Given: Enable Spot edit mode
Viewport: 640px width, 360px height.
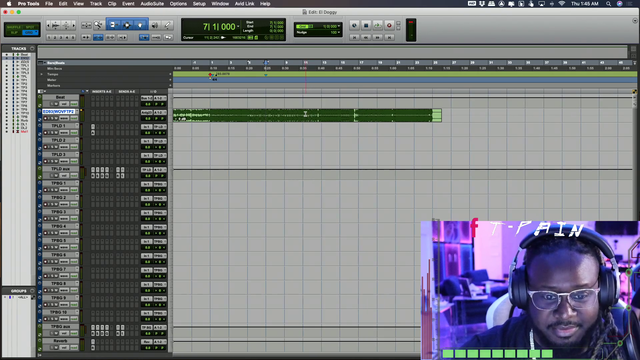Looking at the screenshot, I should click(x=31, y=27).
